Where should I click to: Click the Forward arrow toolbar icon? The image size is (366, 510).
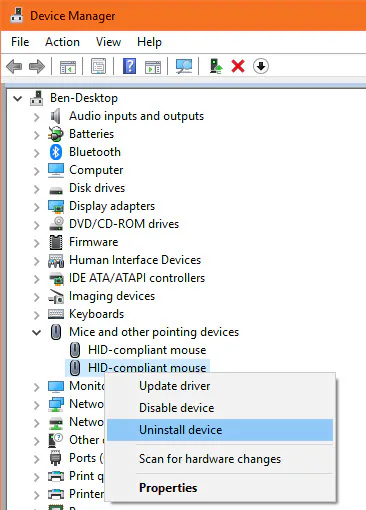tap(37, 66)
